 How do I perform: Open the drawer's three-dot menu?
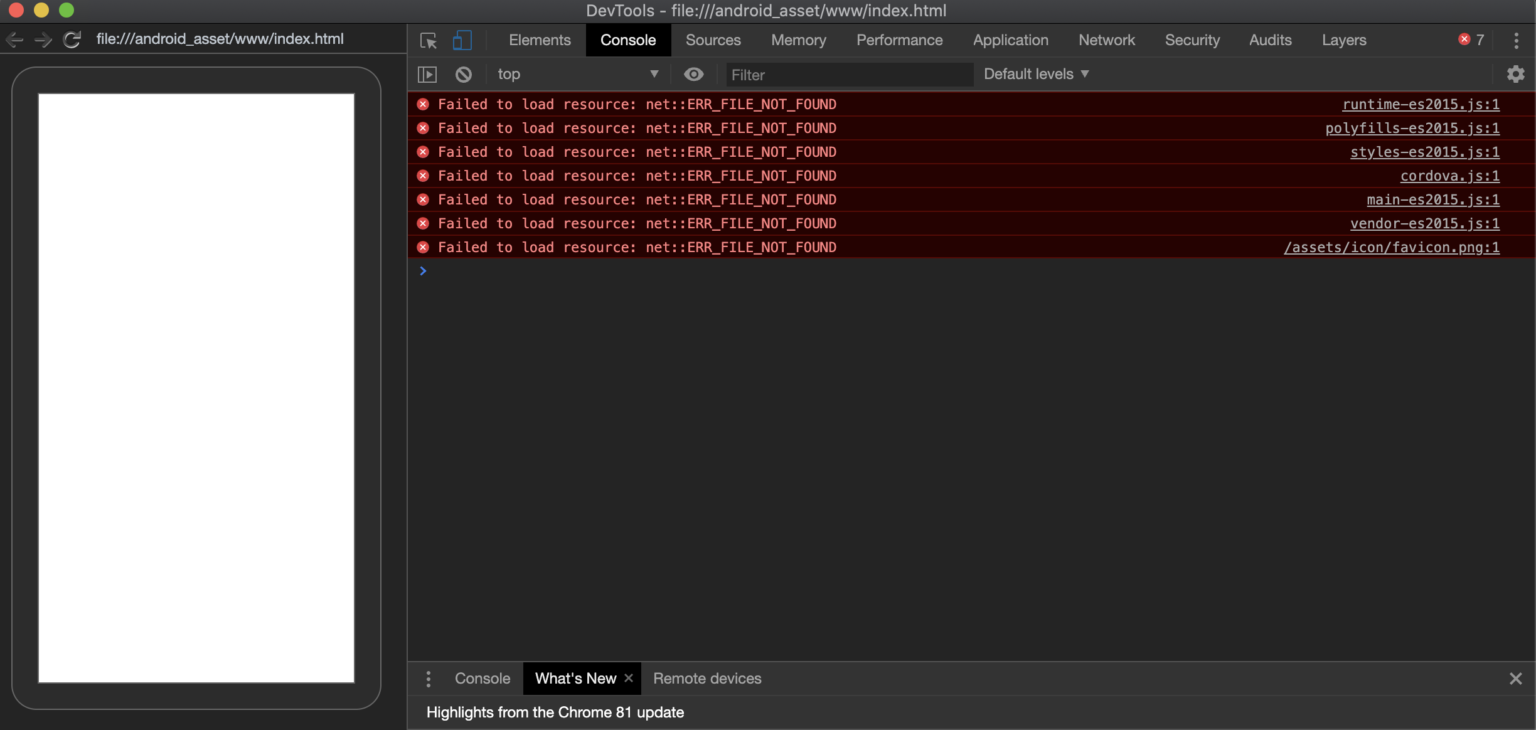[428, 679]
